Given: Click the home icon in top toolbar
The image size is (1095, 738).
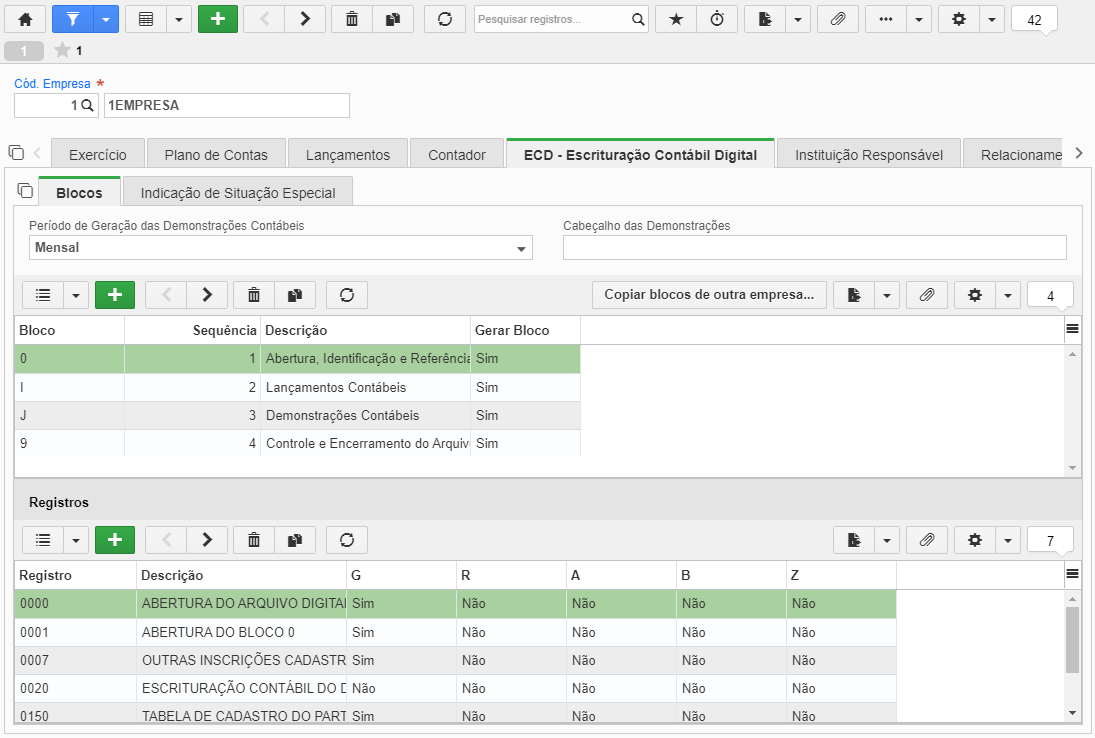Looking at the screenshot, I should coord(25,20).
